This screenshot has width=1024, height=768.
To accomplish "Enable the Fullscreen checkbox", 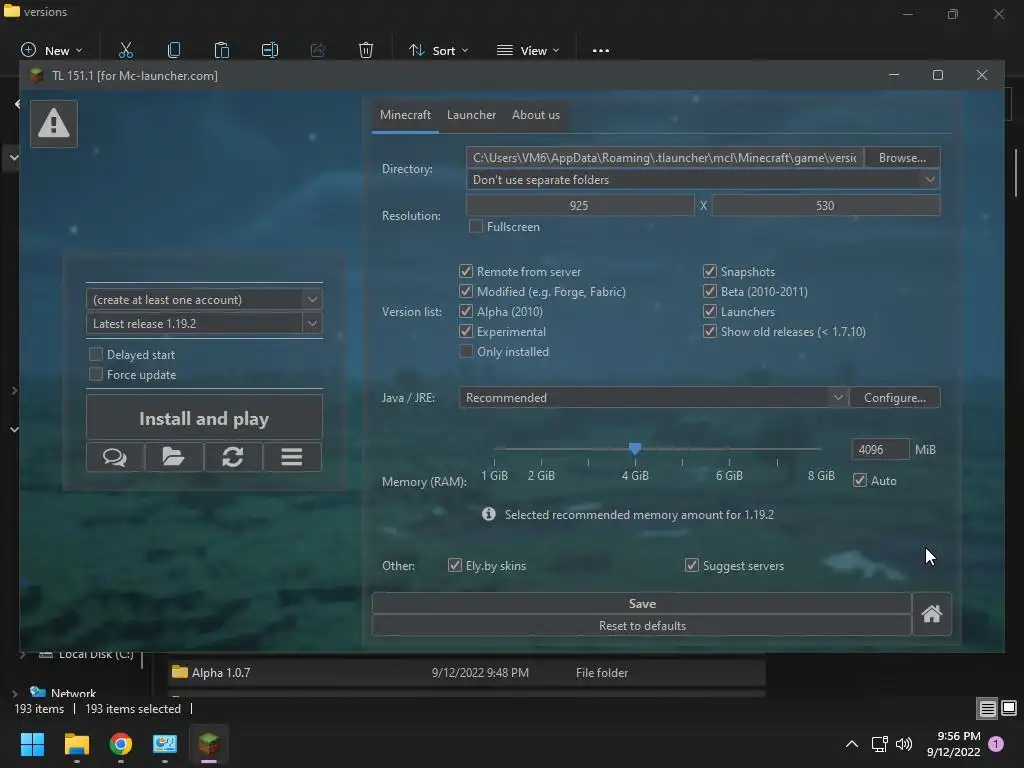I will pyautogui.click(x=476, y=227).
